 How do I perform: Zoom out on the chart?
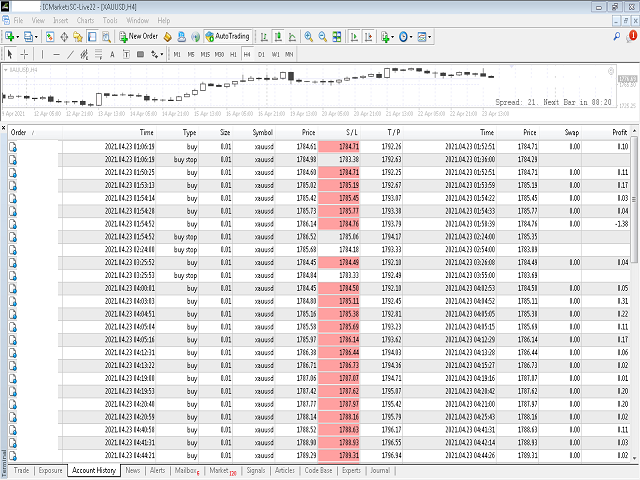[322, 37]
